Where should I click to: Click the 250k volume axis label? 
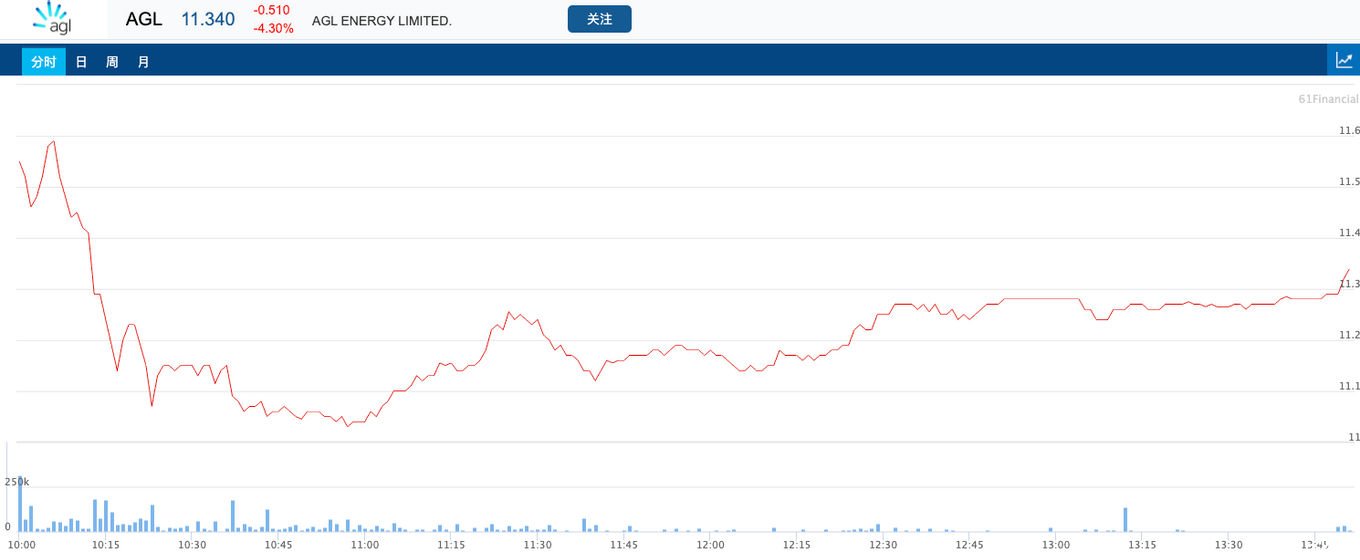click(17, 482)
